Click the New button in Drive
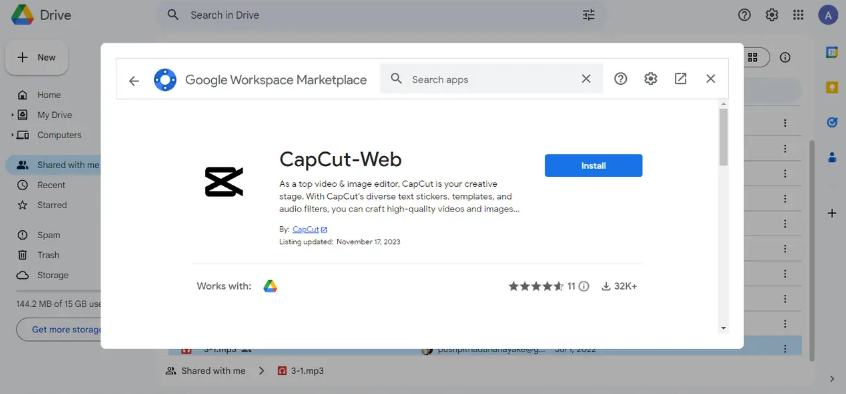Viewport: 846px width, 394px height. [37, 58]
